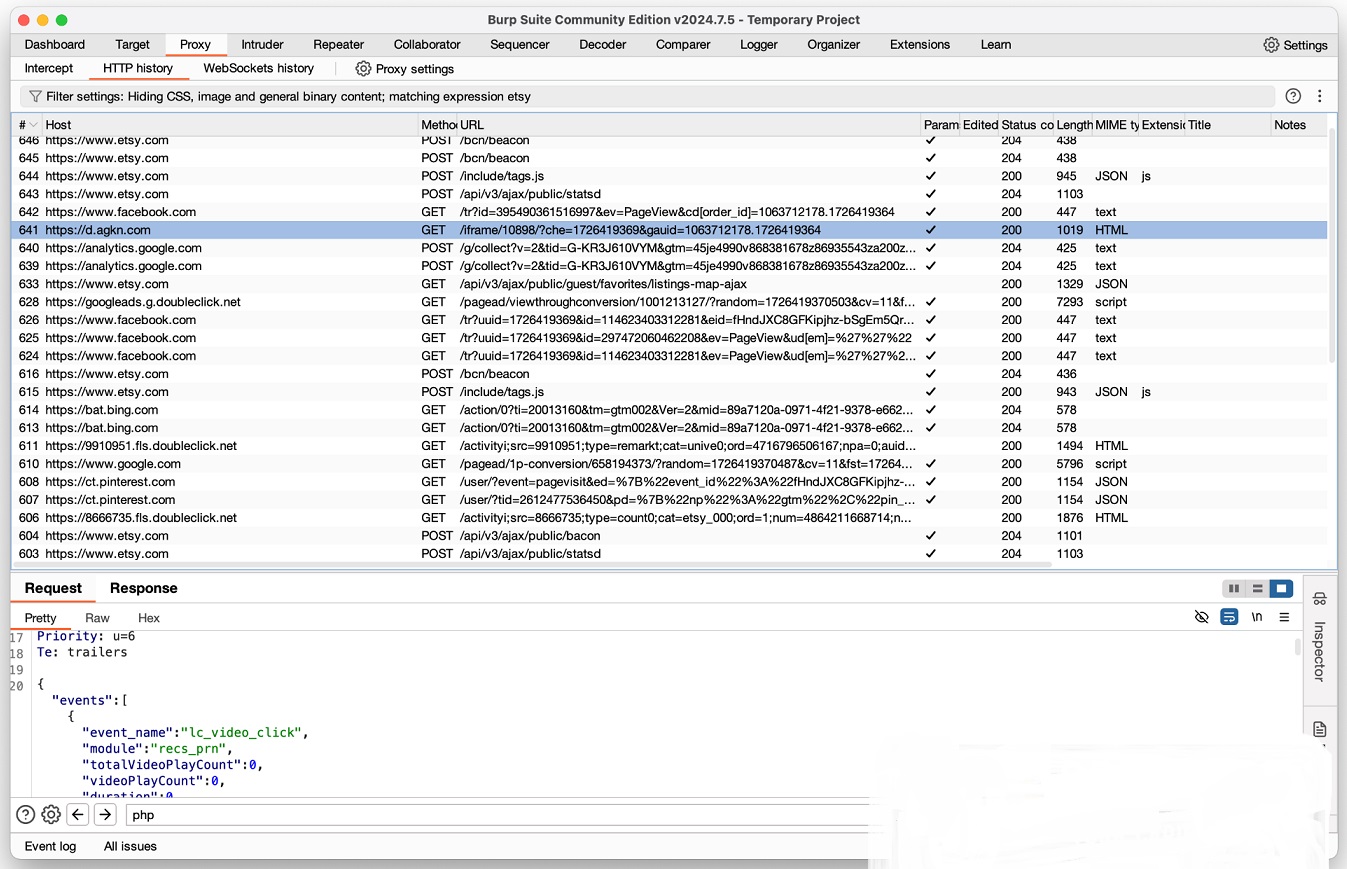Switch to side-by-side request/response layout

(x=1234, y=589)
